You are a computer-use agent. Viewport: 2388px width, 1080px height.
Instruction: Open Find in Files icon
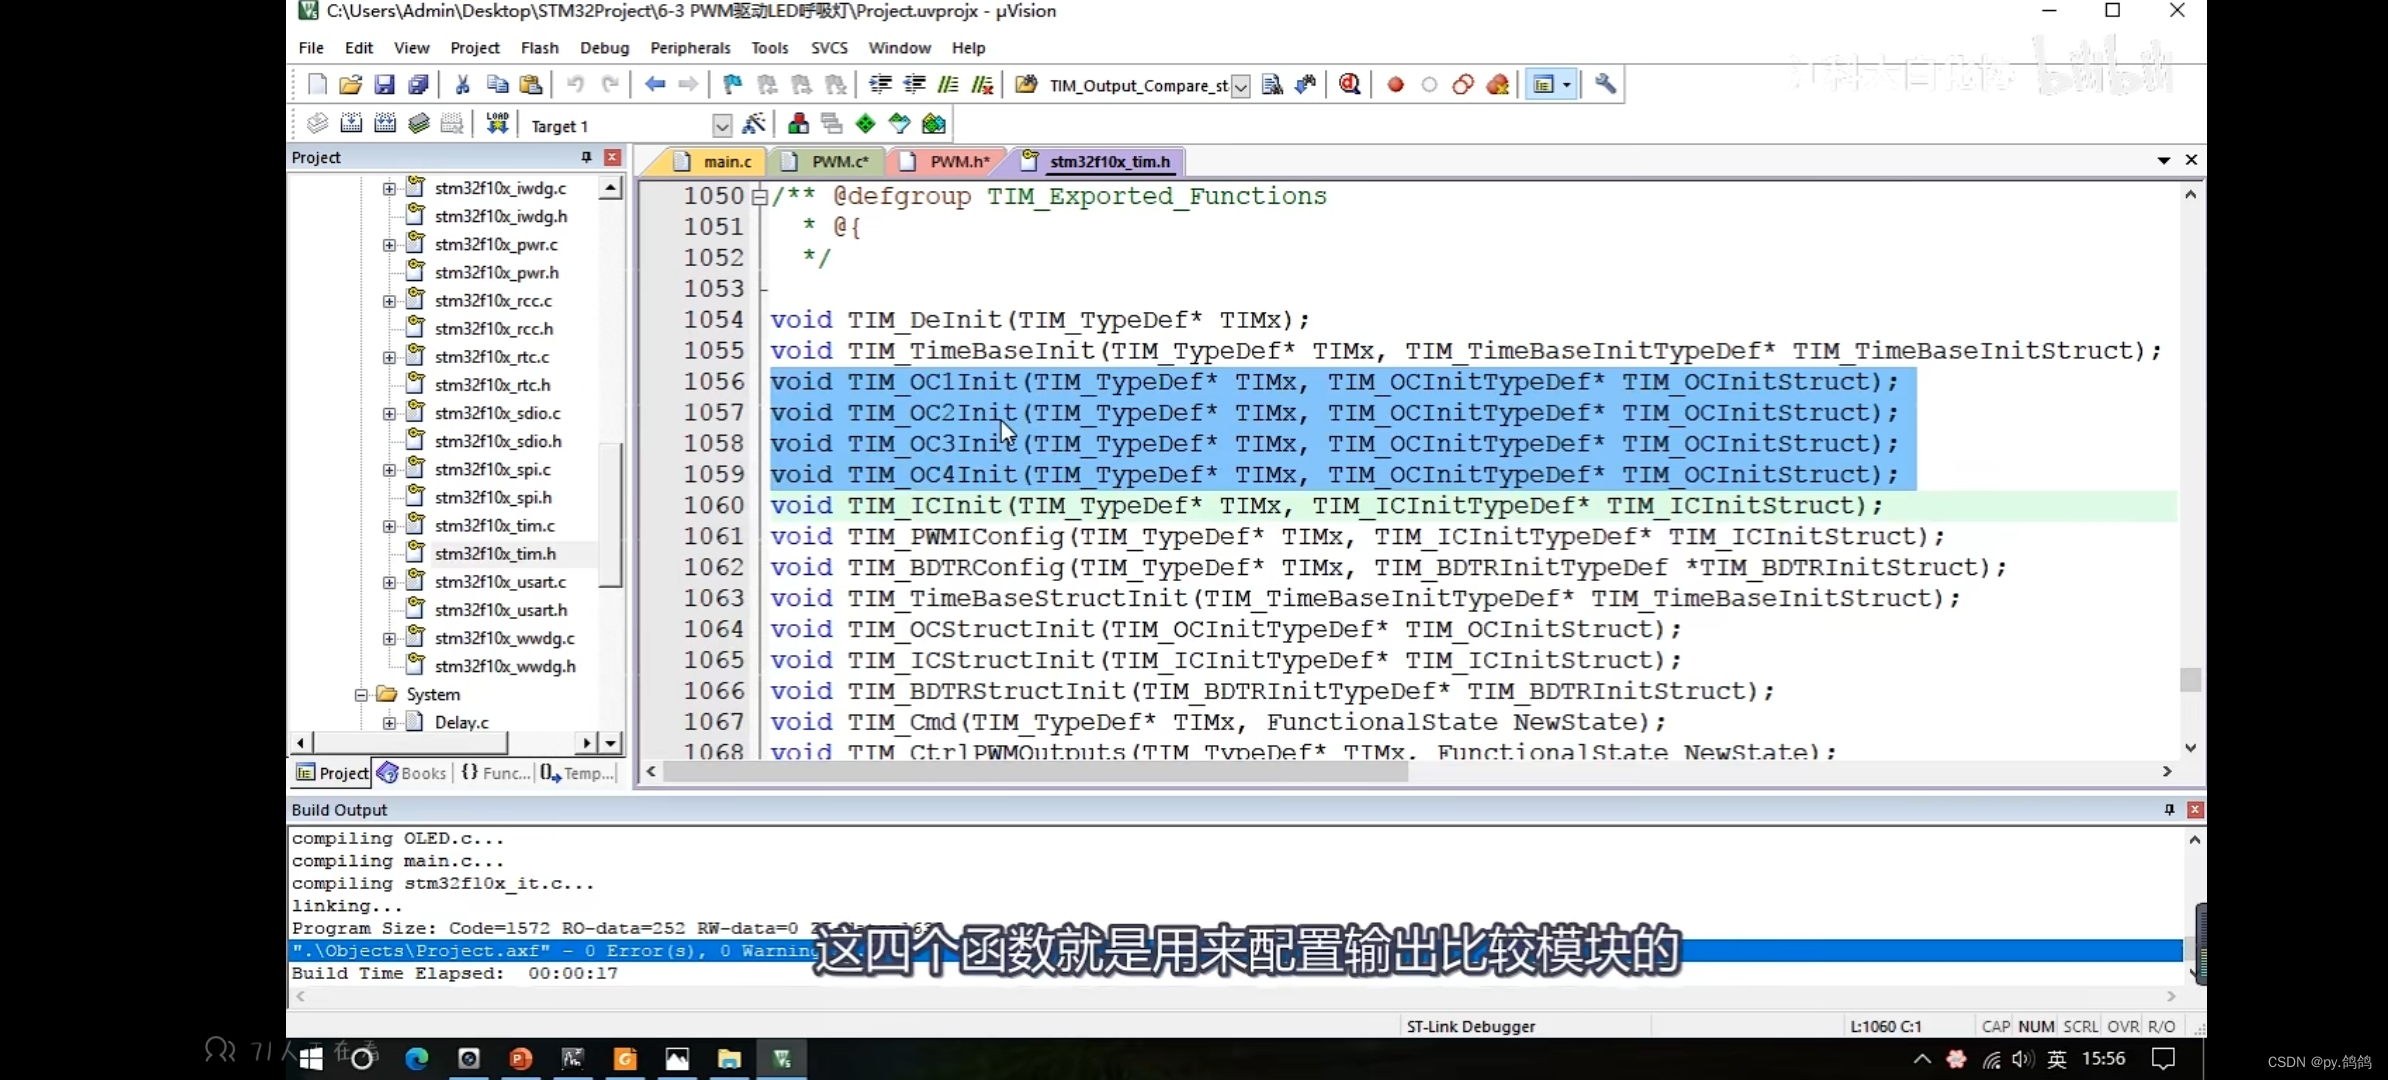click(x=1026, y=85)
